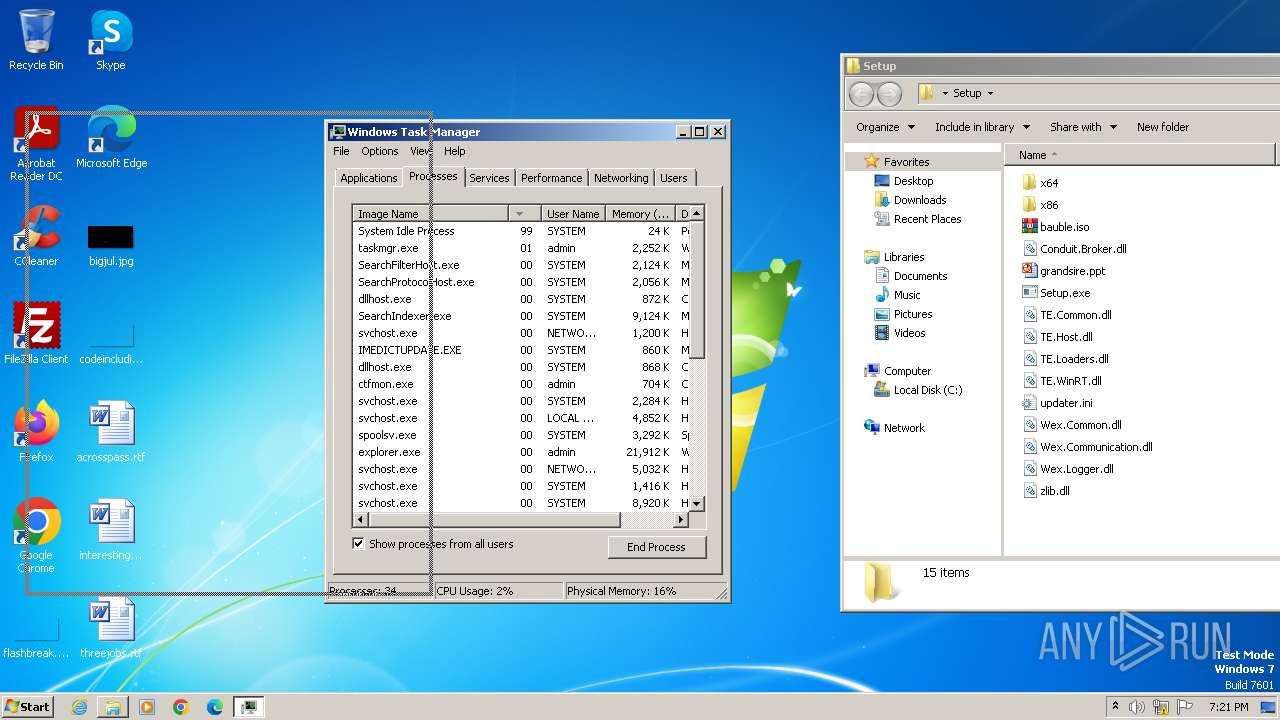
Task: Click the clock showing 7:21 PM
Action: (x=1229, y=707)
